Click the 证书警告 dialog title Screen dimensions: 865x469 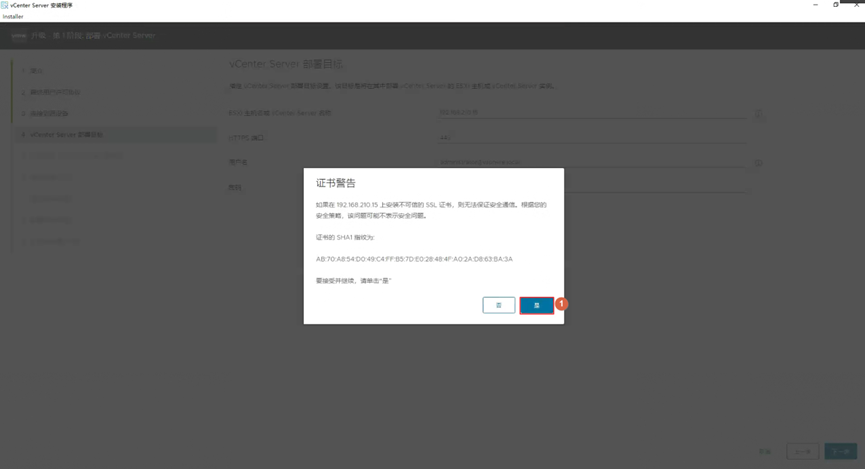pyautogui.click(x=335, y=183)
